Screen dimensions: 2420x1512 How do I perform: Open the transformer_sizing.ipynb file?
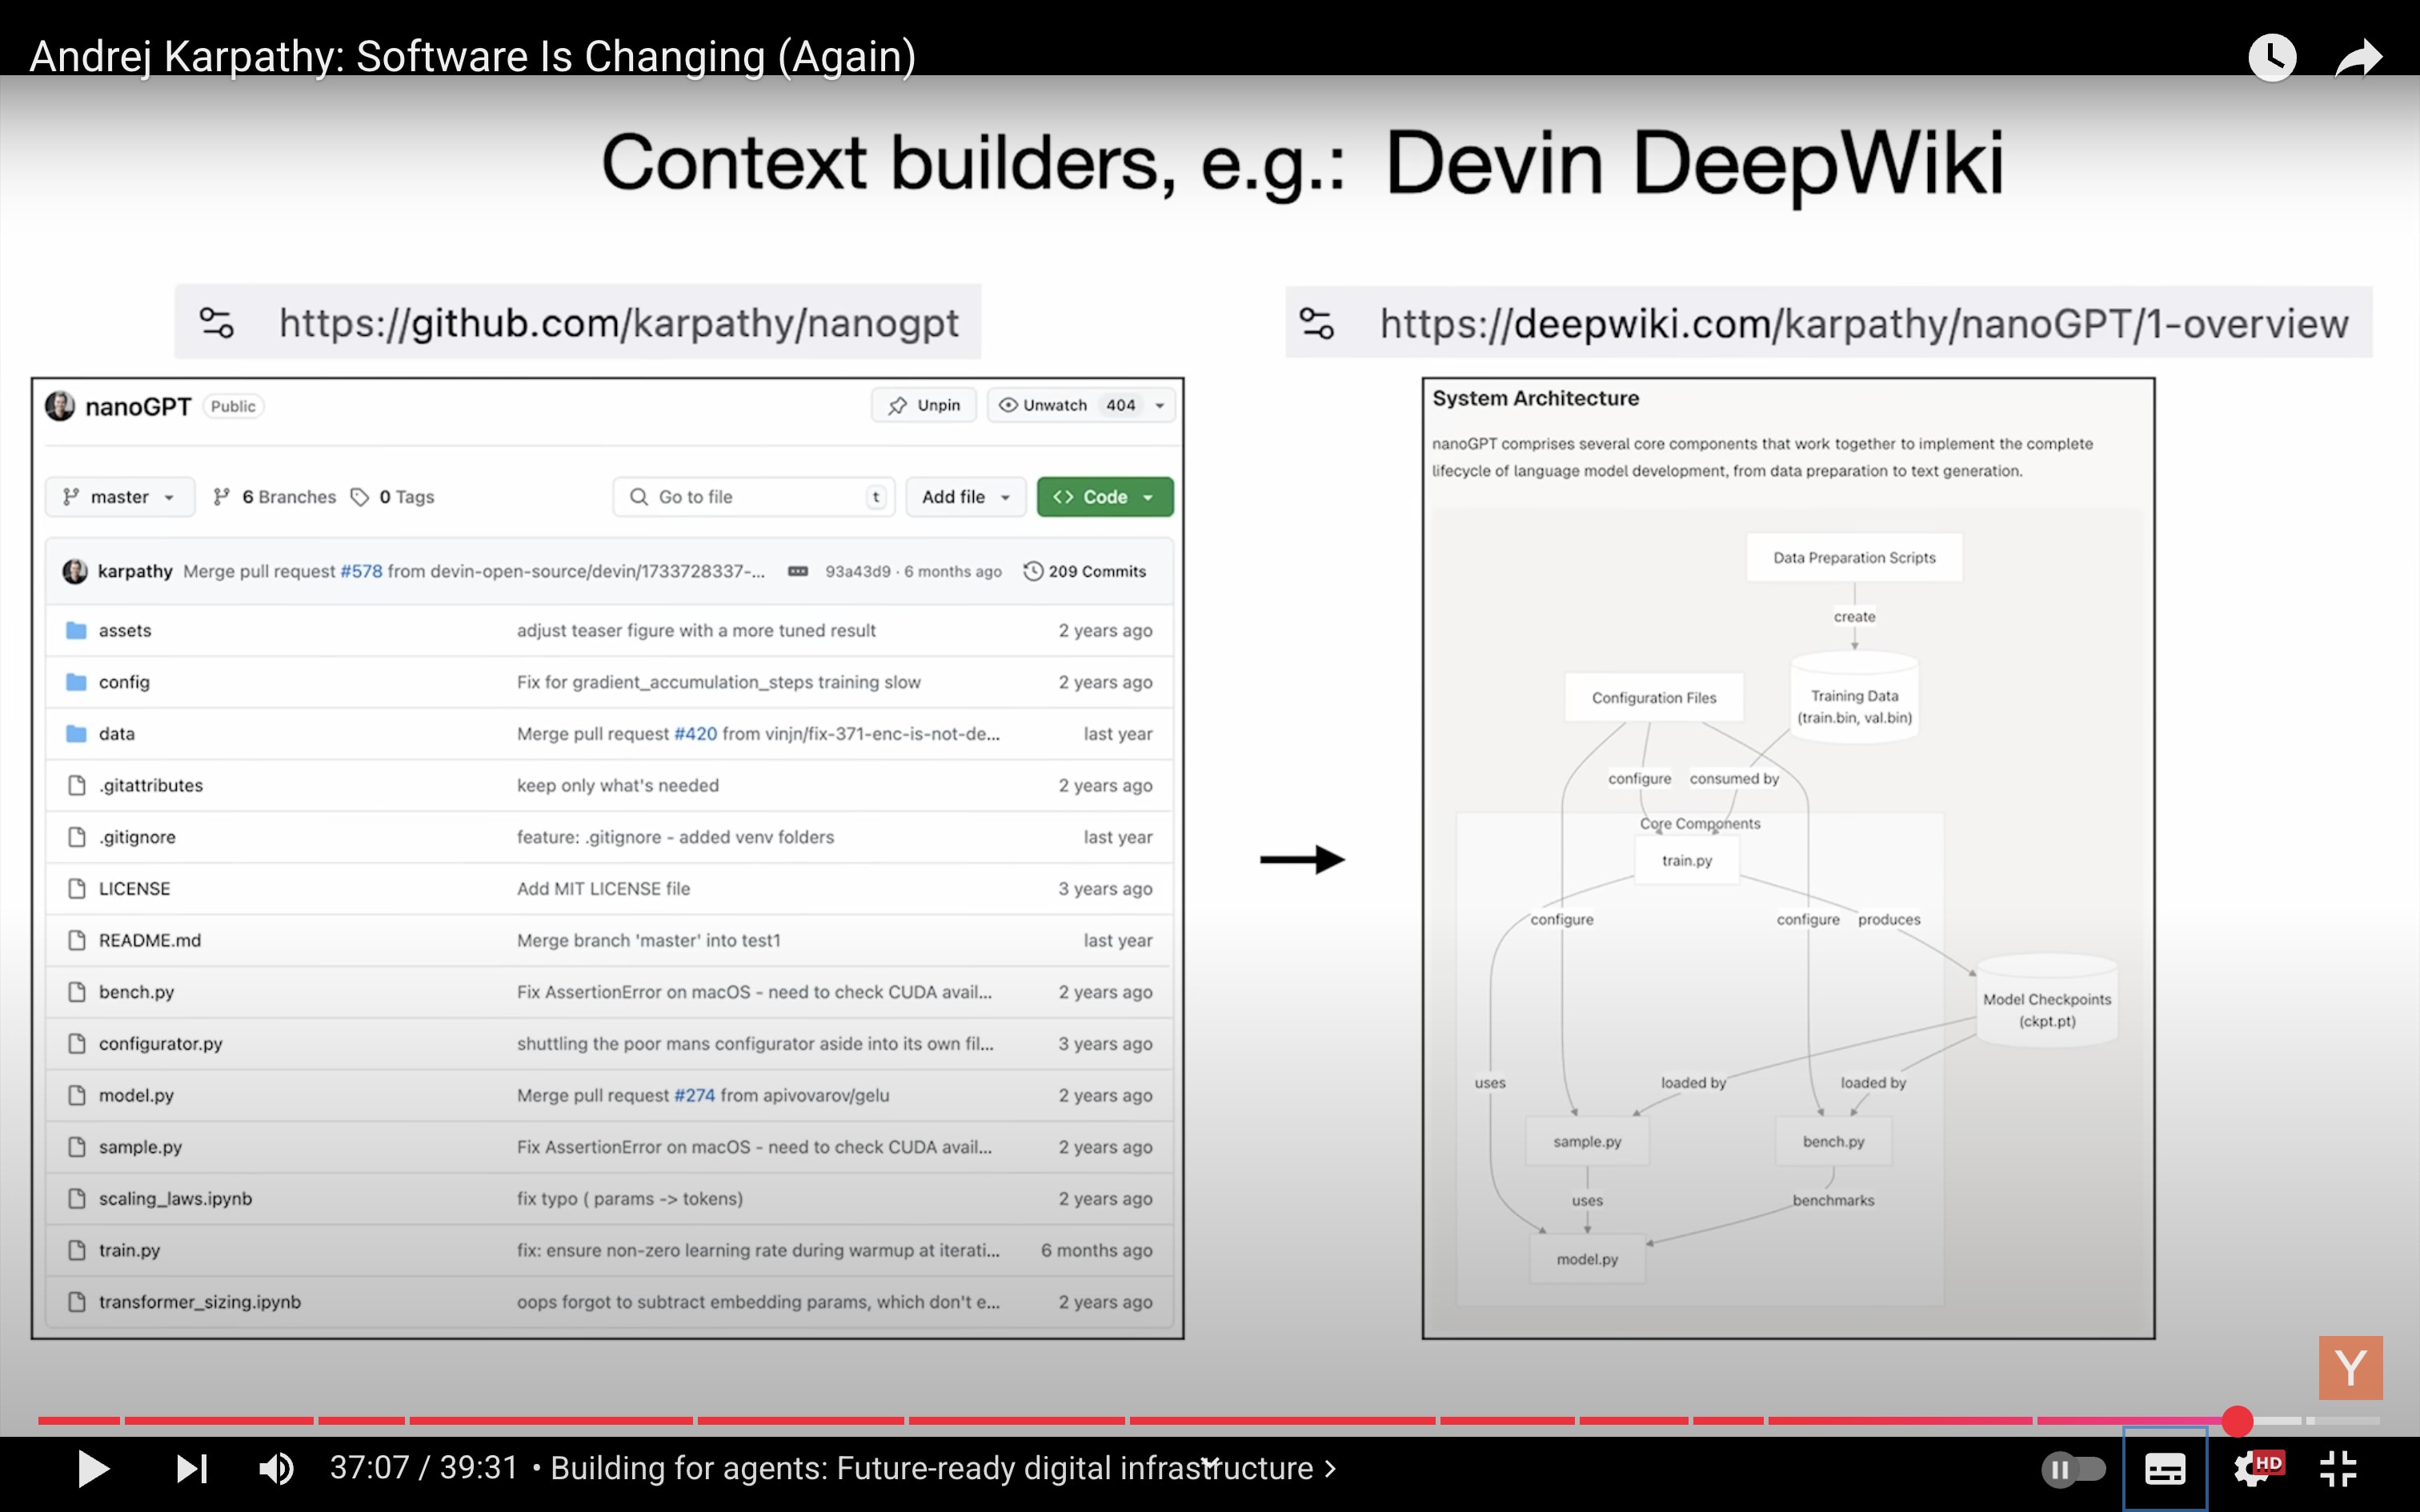click(199, 1302)
